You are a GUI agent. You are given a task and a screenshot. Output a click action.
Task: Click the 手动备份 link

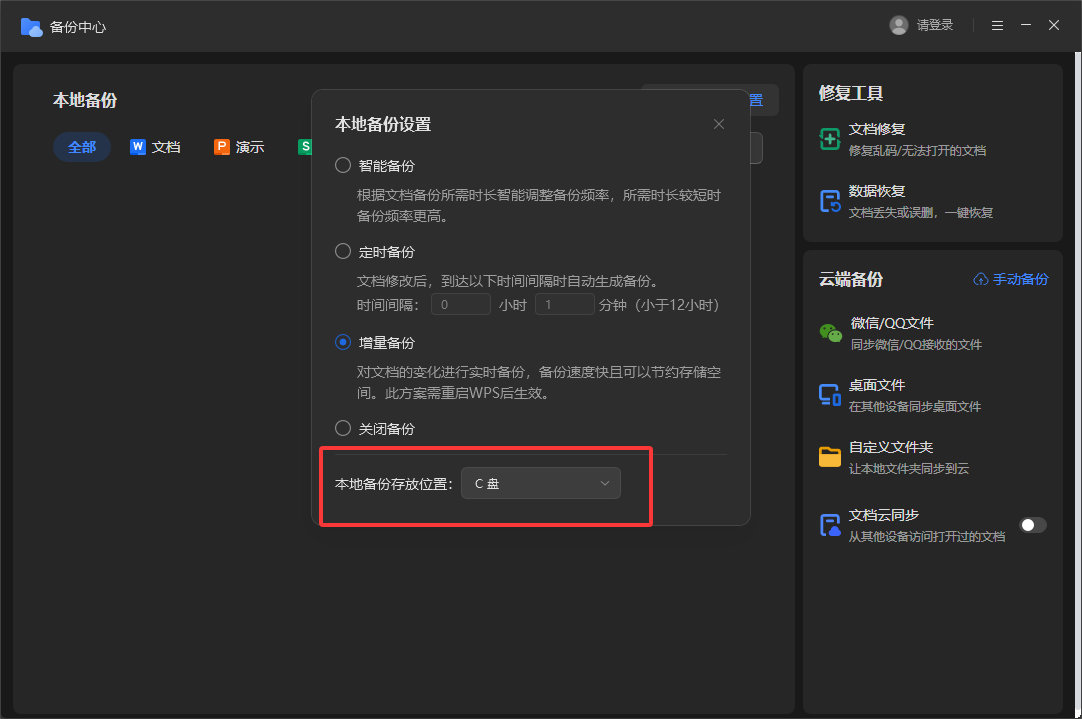tap(1011, 280)
